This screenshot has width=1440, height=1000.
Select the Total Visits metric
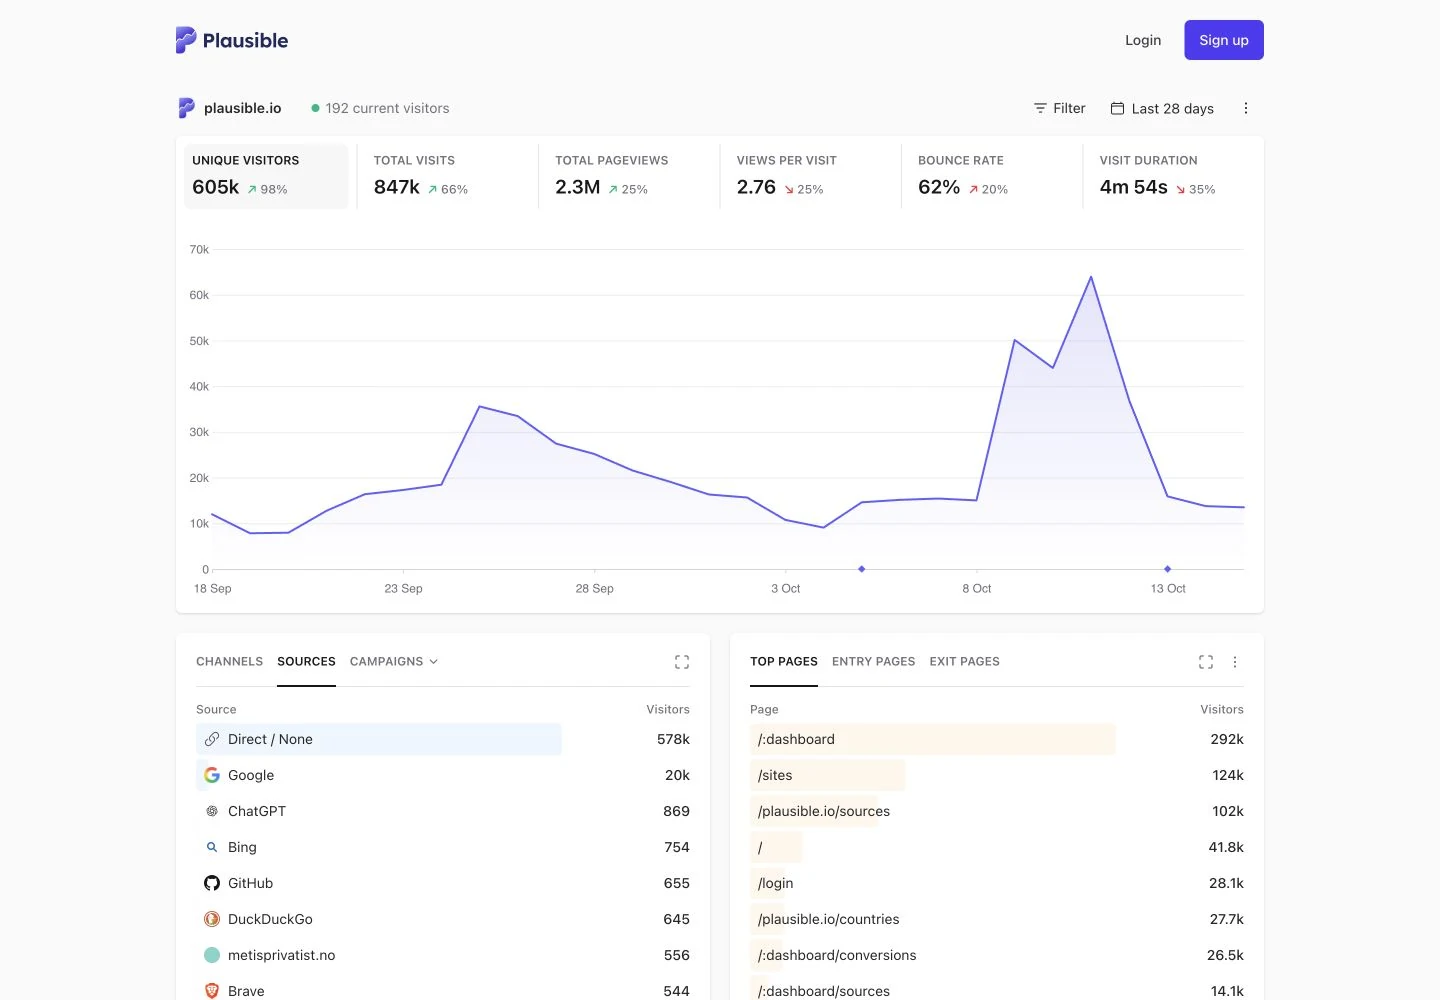coord(448,176)
